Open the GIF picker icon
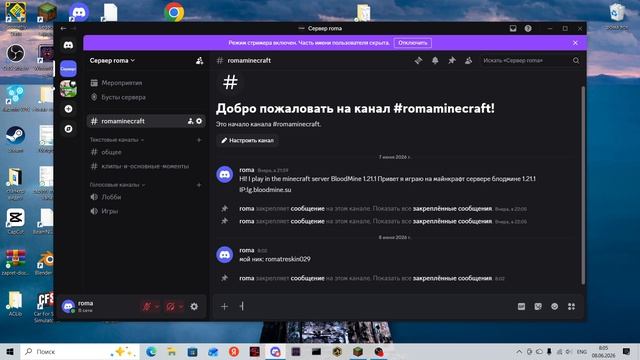The height and width of the screenshot is (360, 640). 521,307
